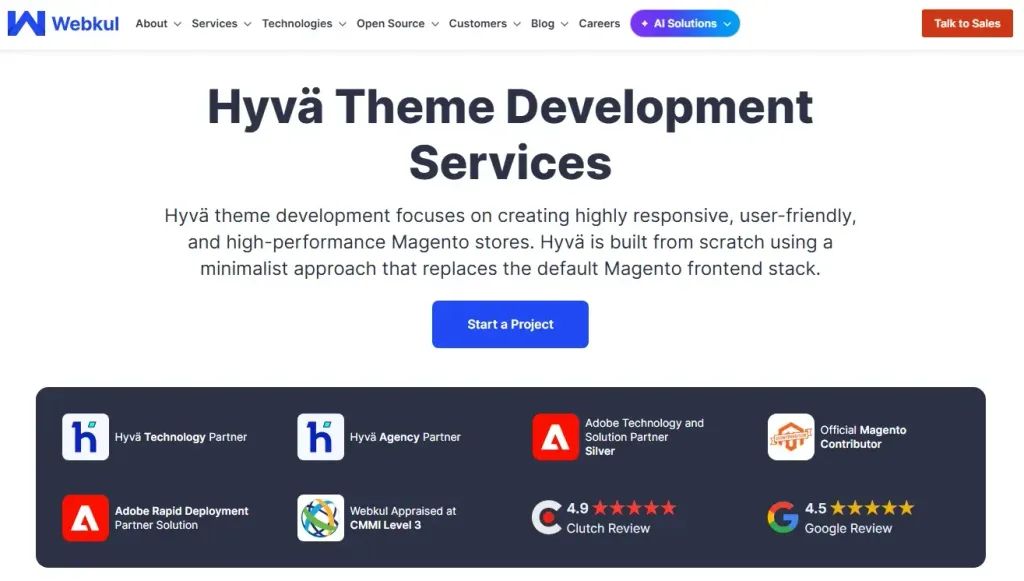This screenshot has width=1024, height=581.
Task: Click the Adobe Silver Partner logo icon
Action: pos(556,437)
